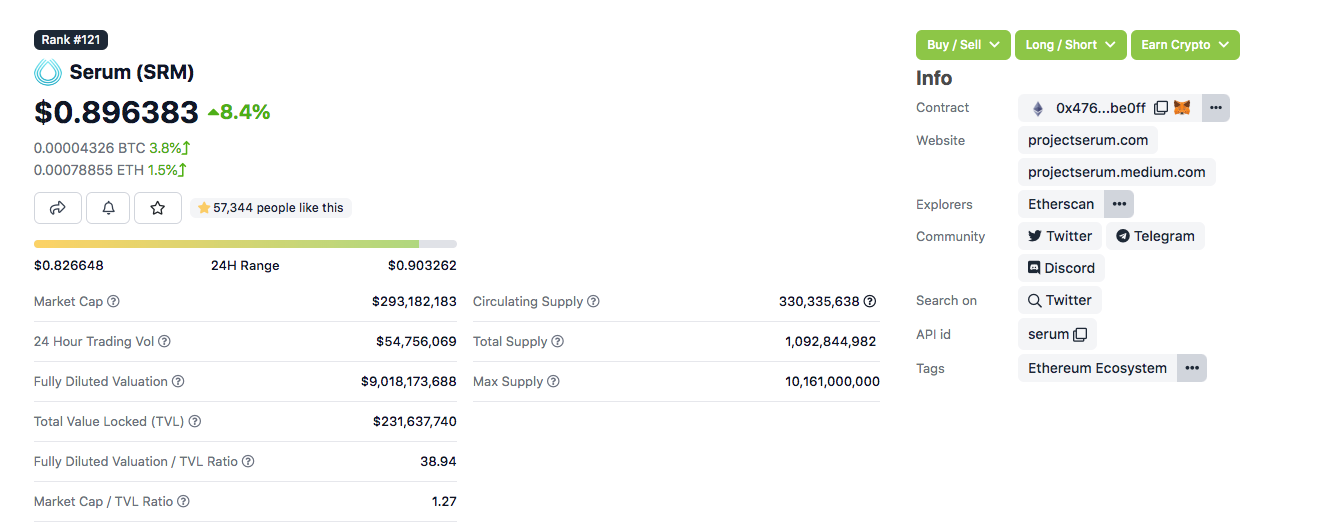The image size is (1344, 527).
Task: Click the 1.27 ratio value
Action: (444, 501)
